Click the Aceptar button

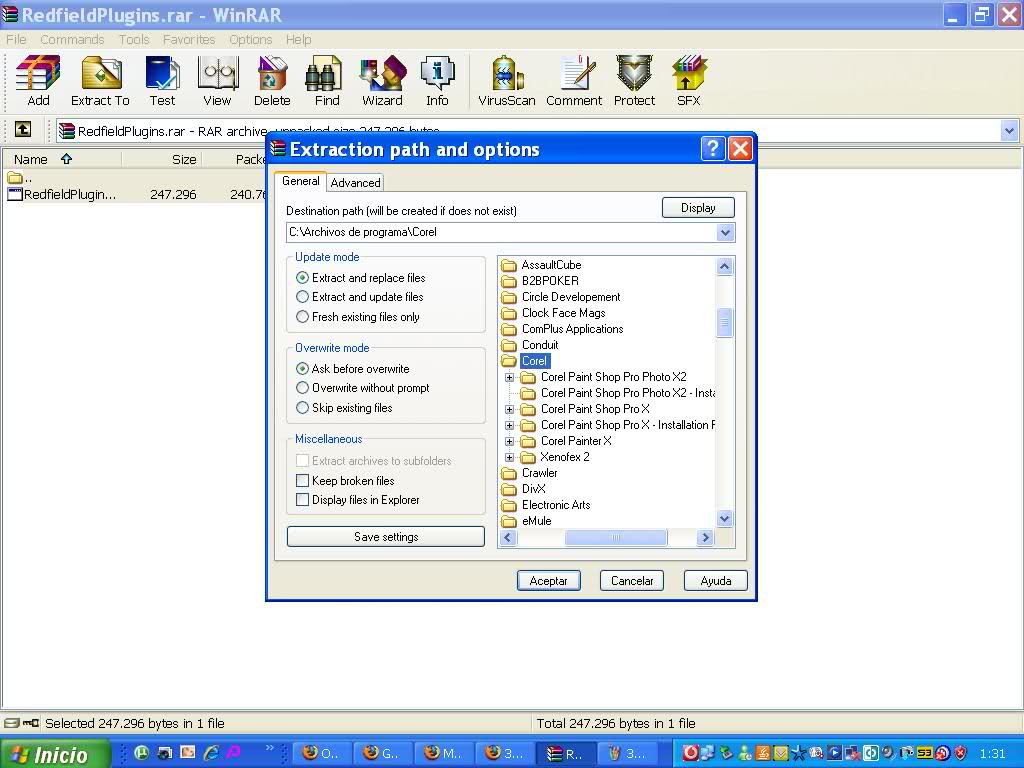tap(549, 581)
